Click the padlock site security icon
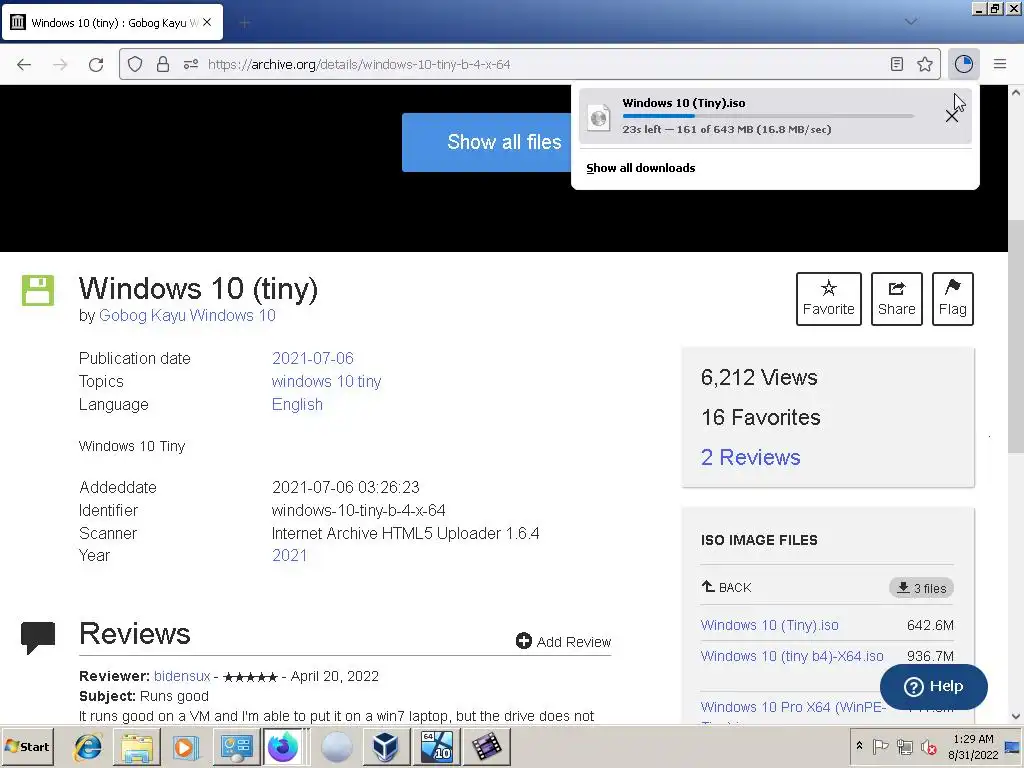1024x768 pixels. pyautogui.click(x=163, y=64)
